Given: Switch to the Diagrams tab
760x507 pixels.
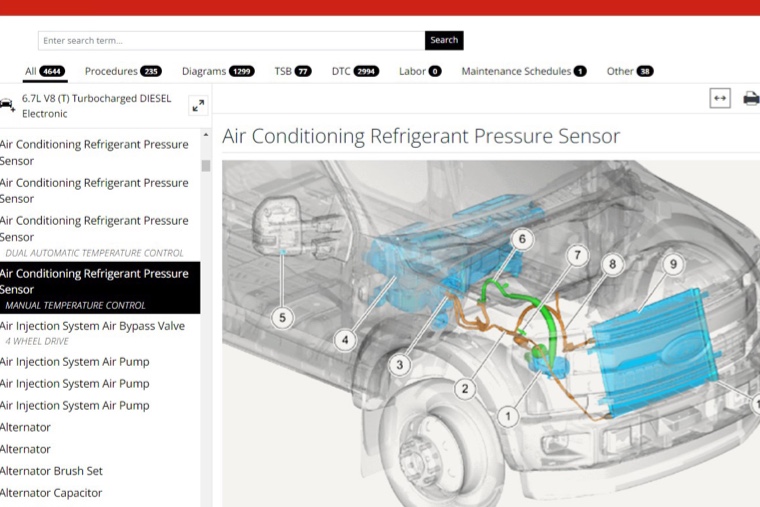Looking at the screenshot, I should coord(218,71).
